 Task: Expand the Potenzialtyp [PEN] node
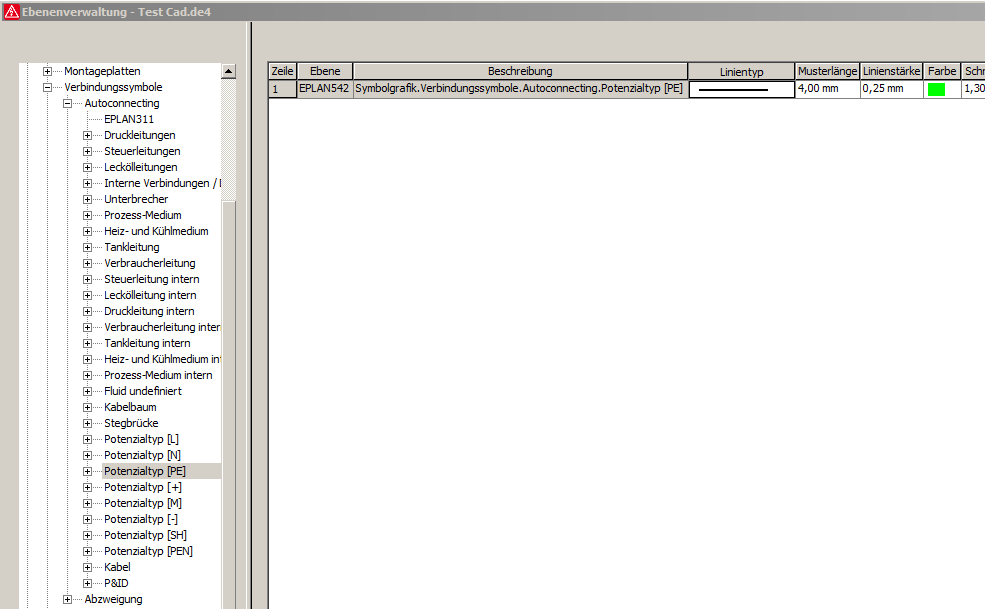[87, 551]
